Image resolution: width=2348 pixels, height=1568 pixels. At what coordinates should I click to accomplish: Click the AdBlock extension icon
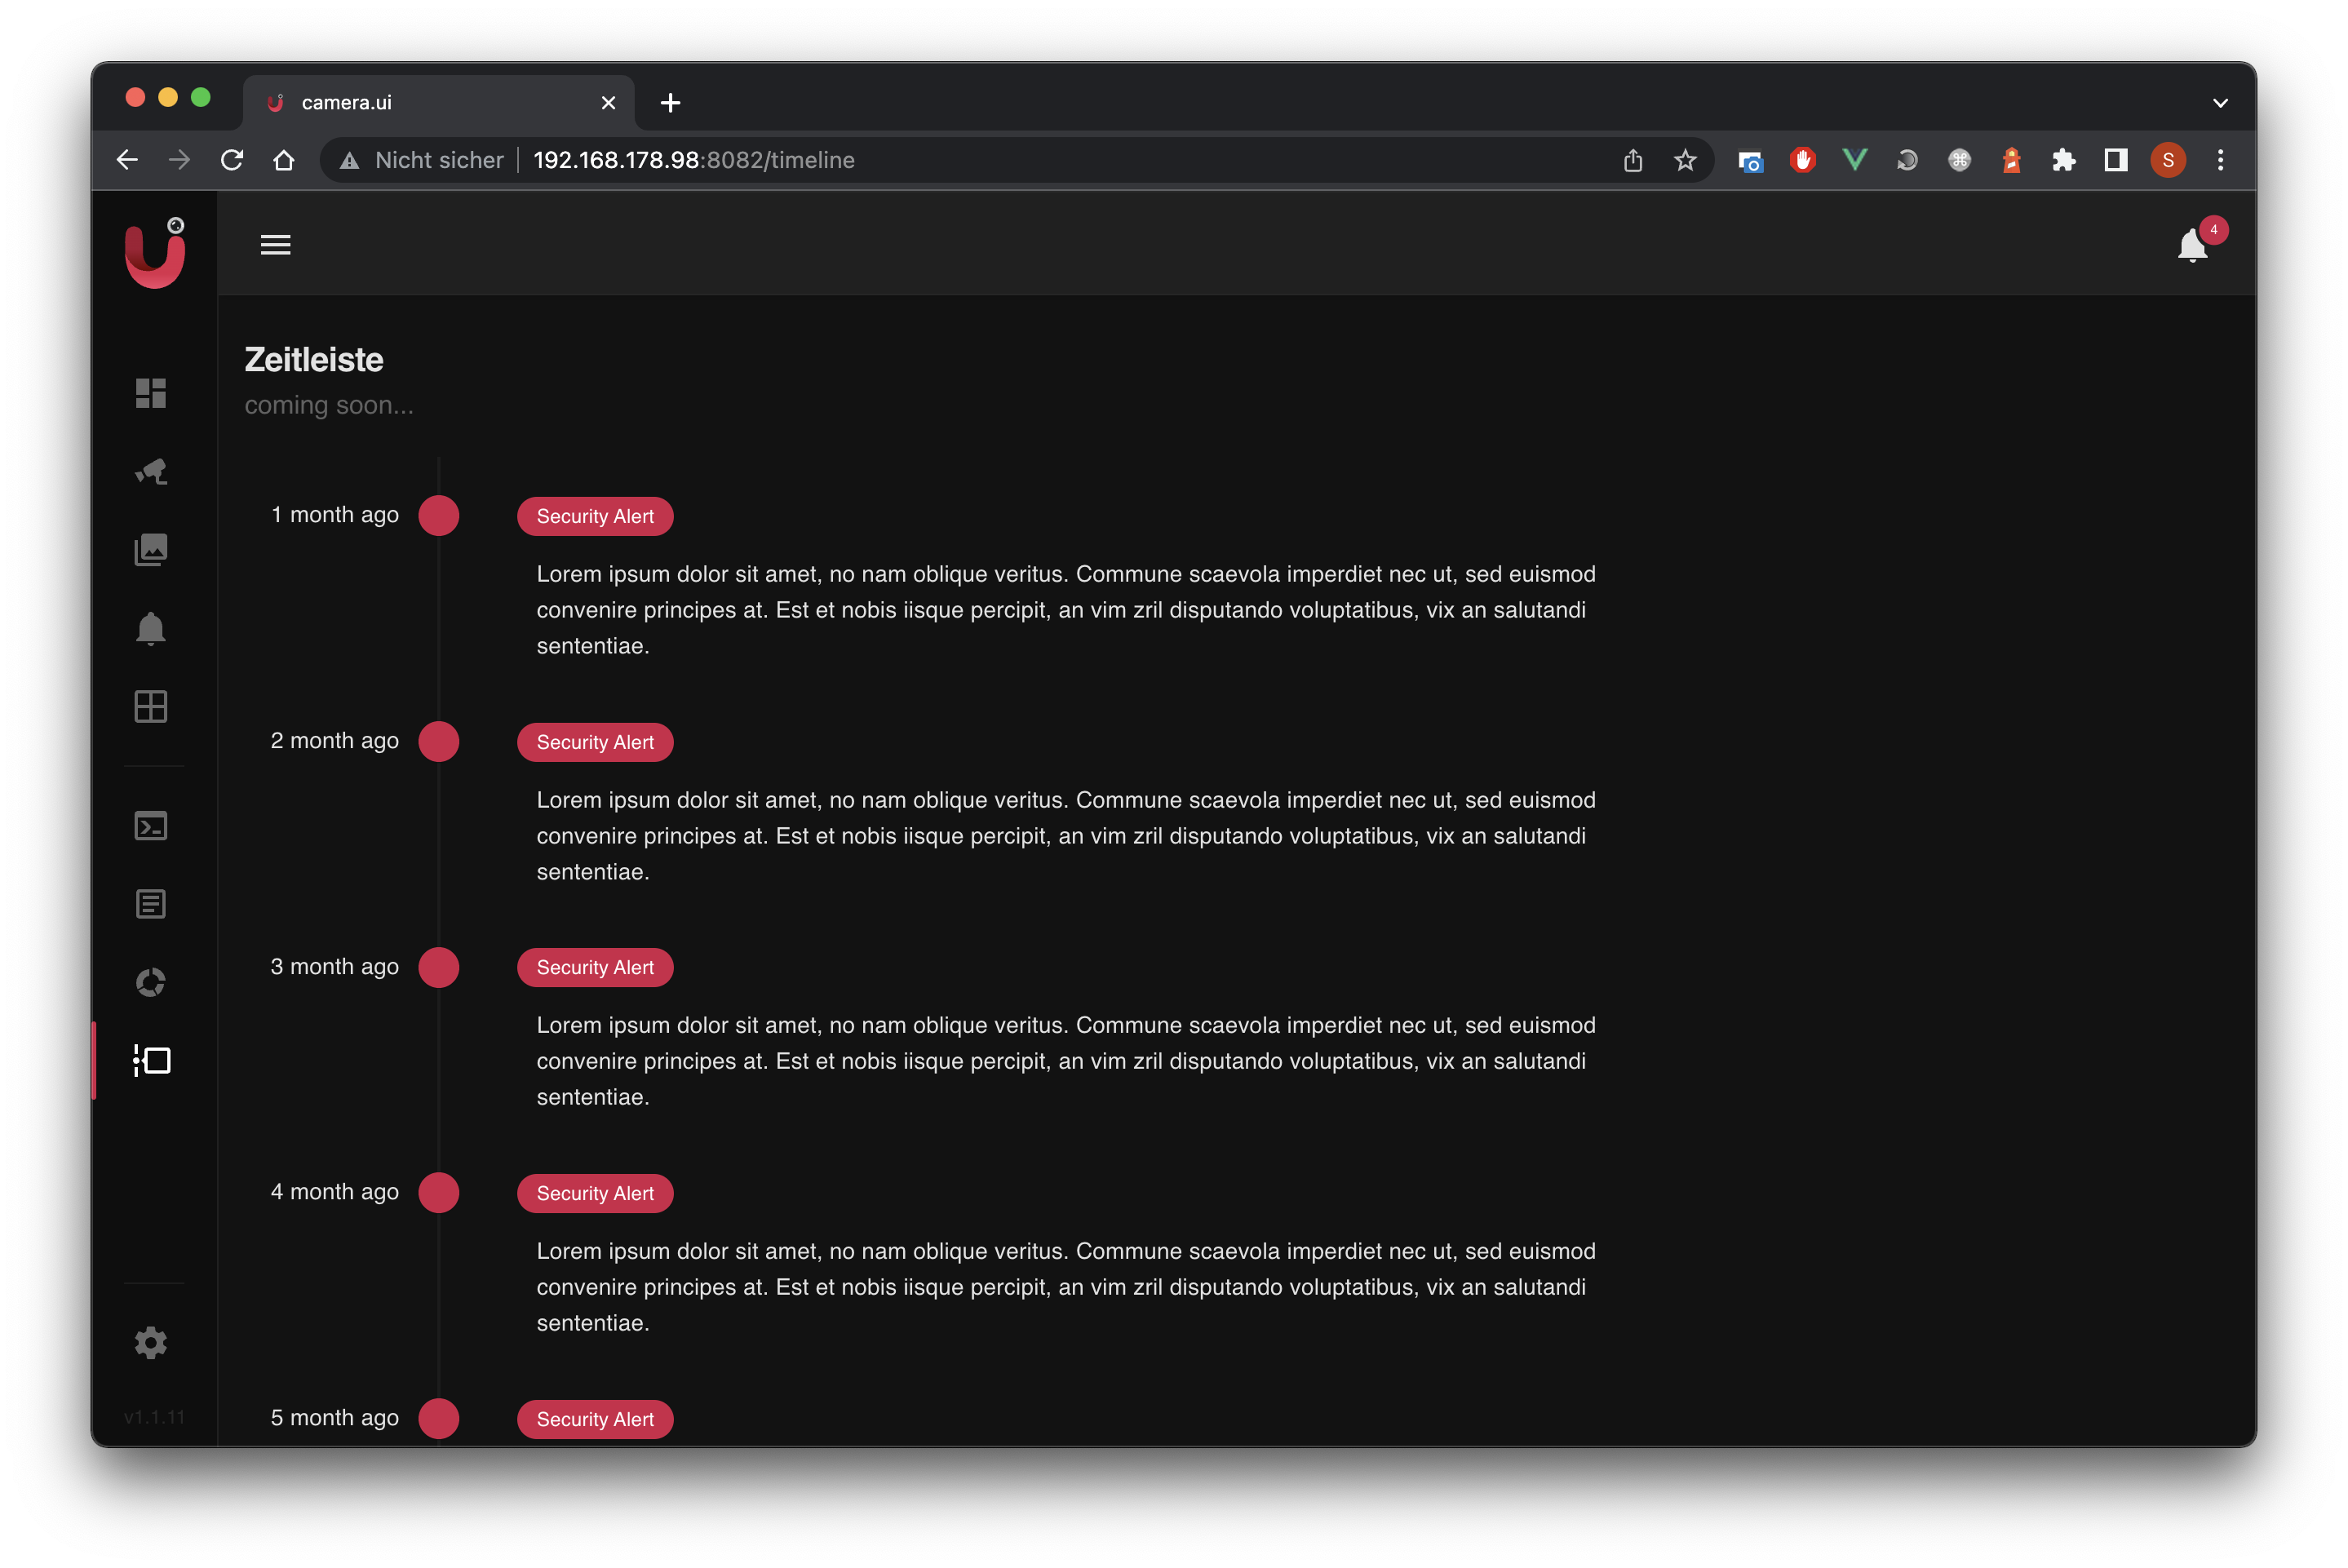1802,160
